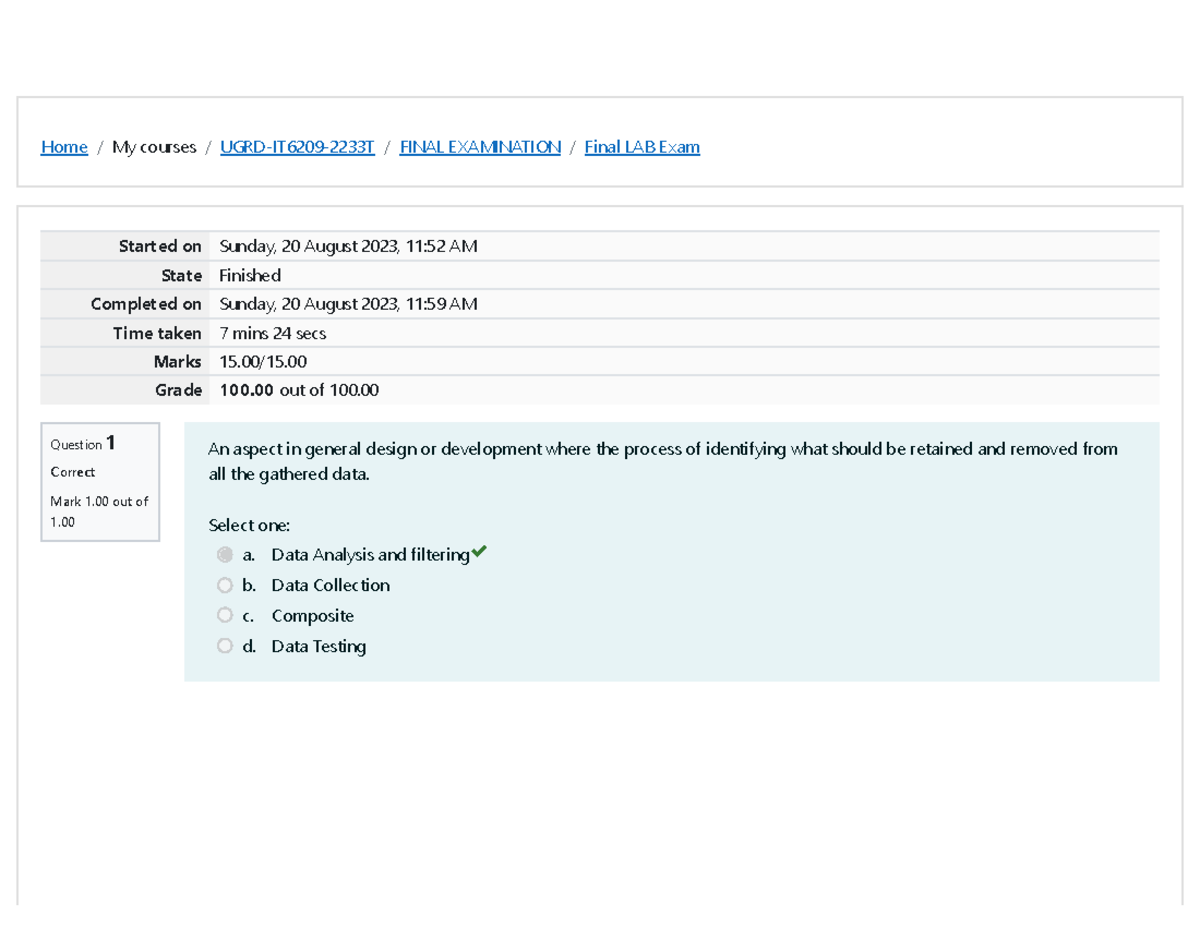This screenshot has width=1200, height=927.
Task: Click the question text about gathered data
Action: click(662, 460)
